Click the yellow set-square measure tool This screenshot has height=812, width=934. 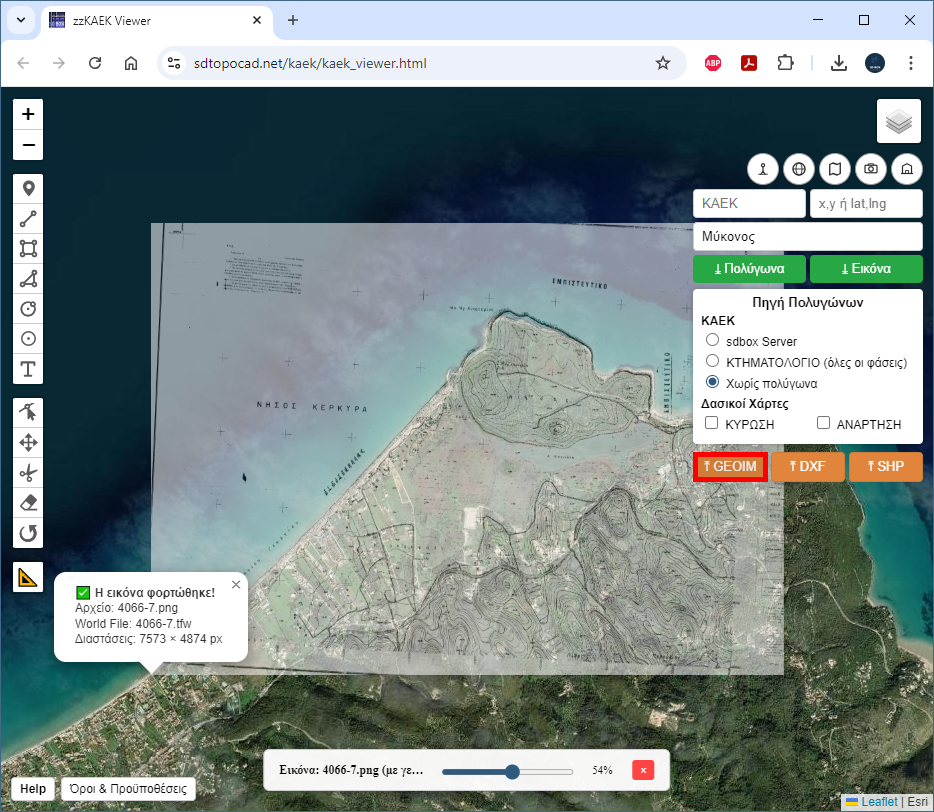tap(28, 577)
